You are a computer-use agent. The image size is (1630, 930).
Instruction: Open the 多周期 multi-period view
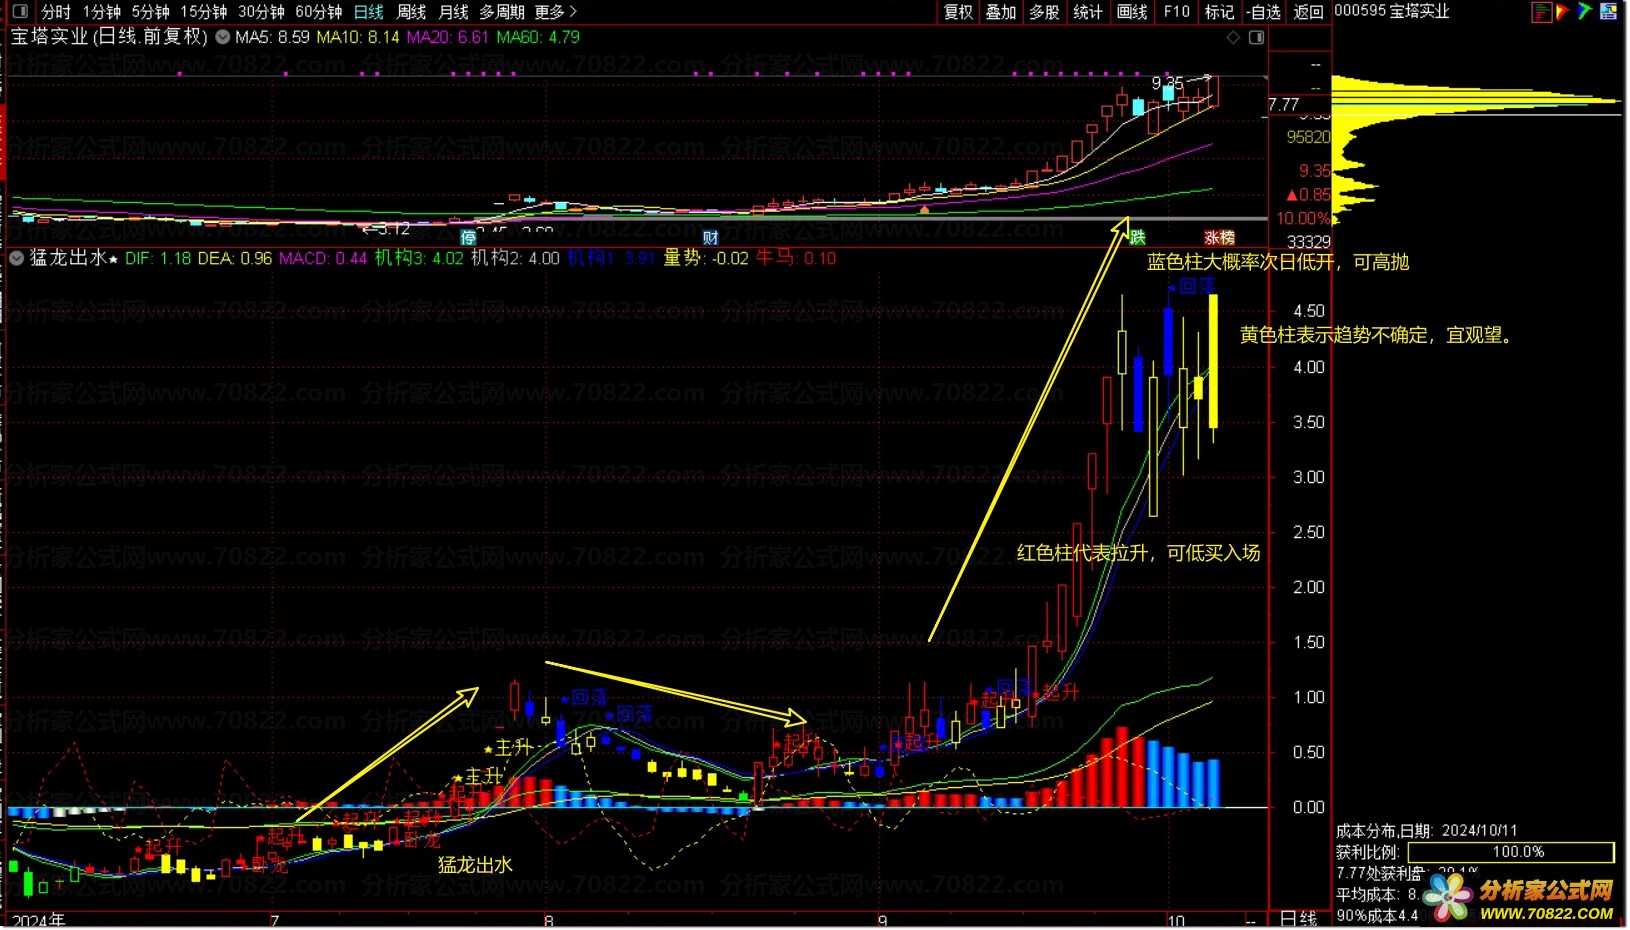502,12
